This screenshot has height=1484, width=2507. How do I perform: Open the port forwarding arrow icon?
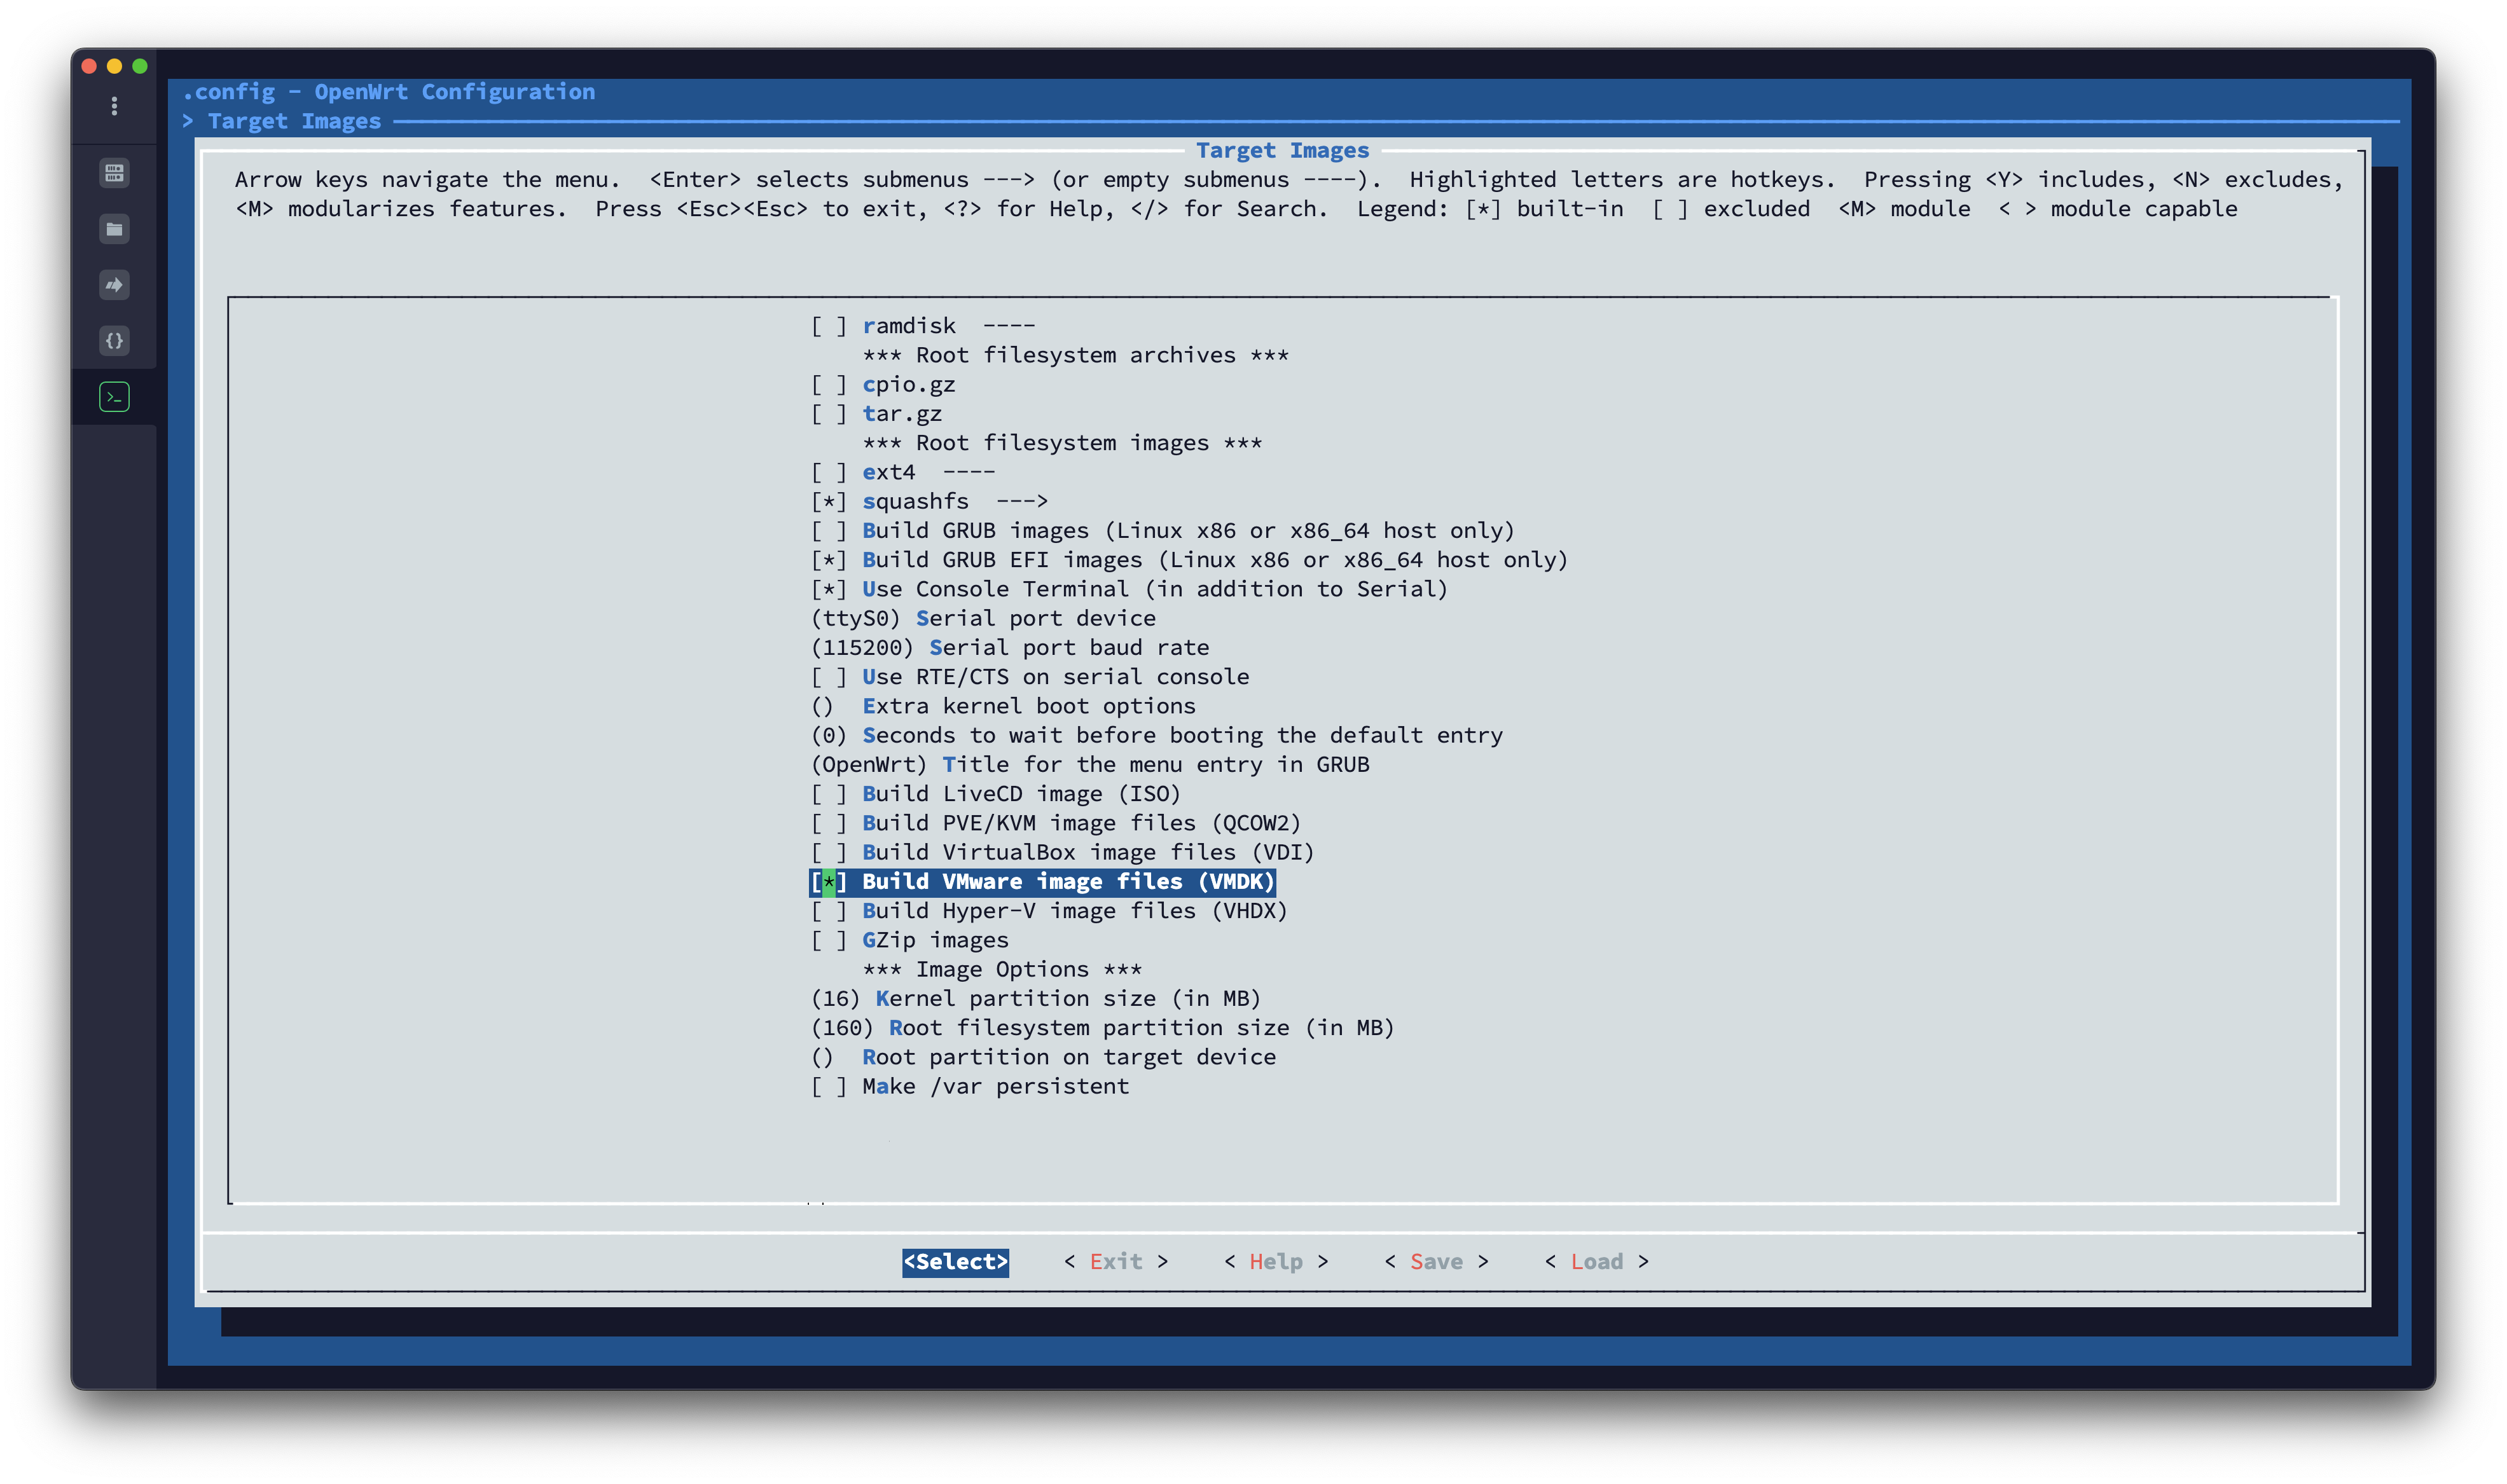coord(114,285)
